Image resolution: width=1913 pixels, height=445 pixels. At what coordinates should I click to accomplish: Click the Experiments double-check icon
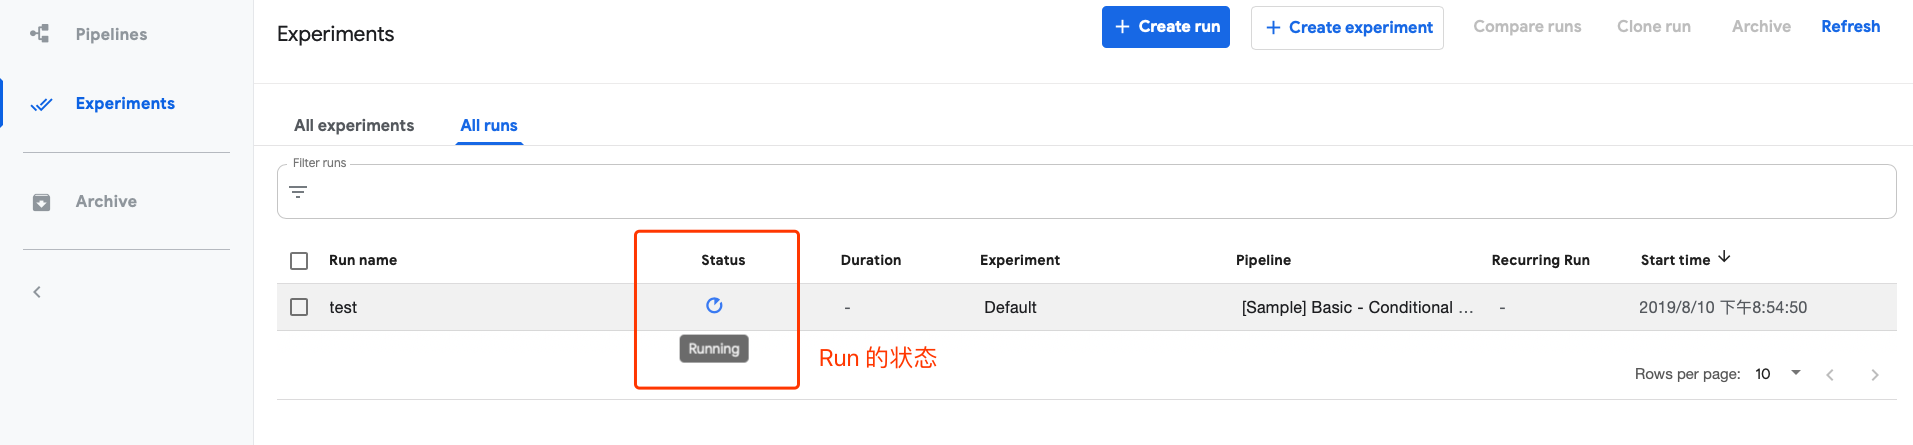pos(41,104)
